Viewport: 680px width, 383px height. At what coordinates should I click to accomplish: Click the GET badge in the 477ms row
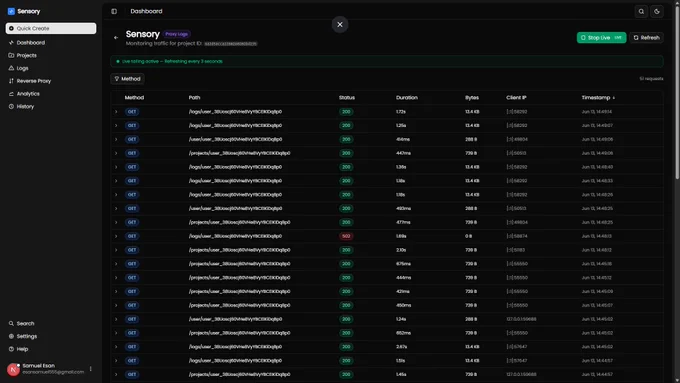tap(132, 223)
